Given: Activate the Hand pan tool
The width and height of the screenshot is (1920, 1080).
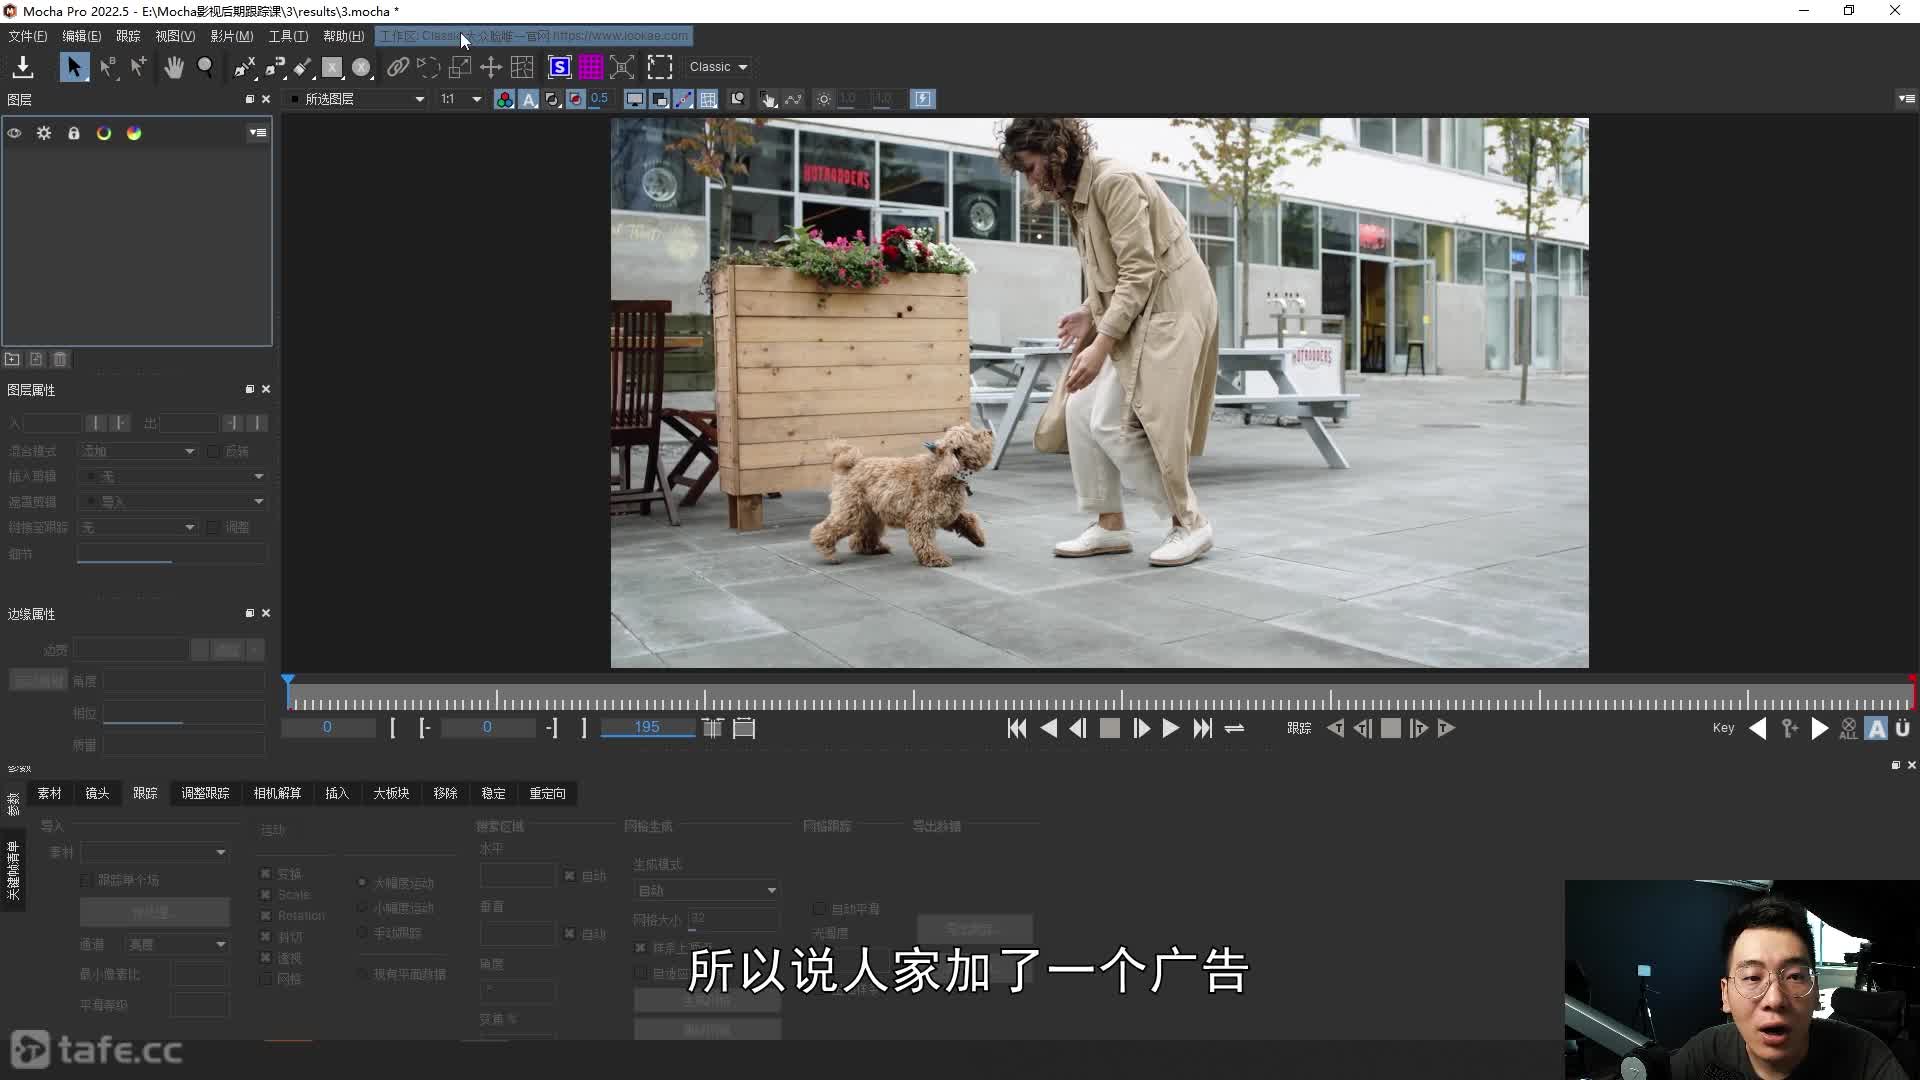Looking at the screenshot, I should pyautogui.click(x=174, y=67).
